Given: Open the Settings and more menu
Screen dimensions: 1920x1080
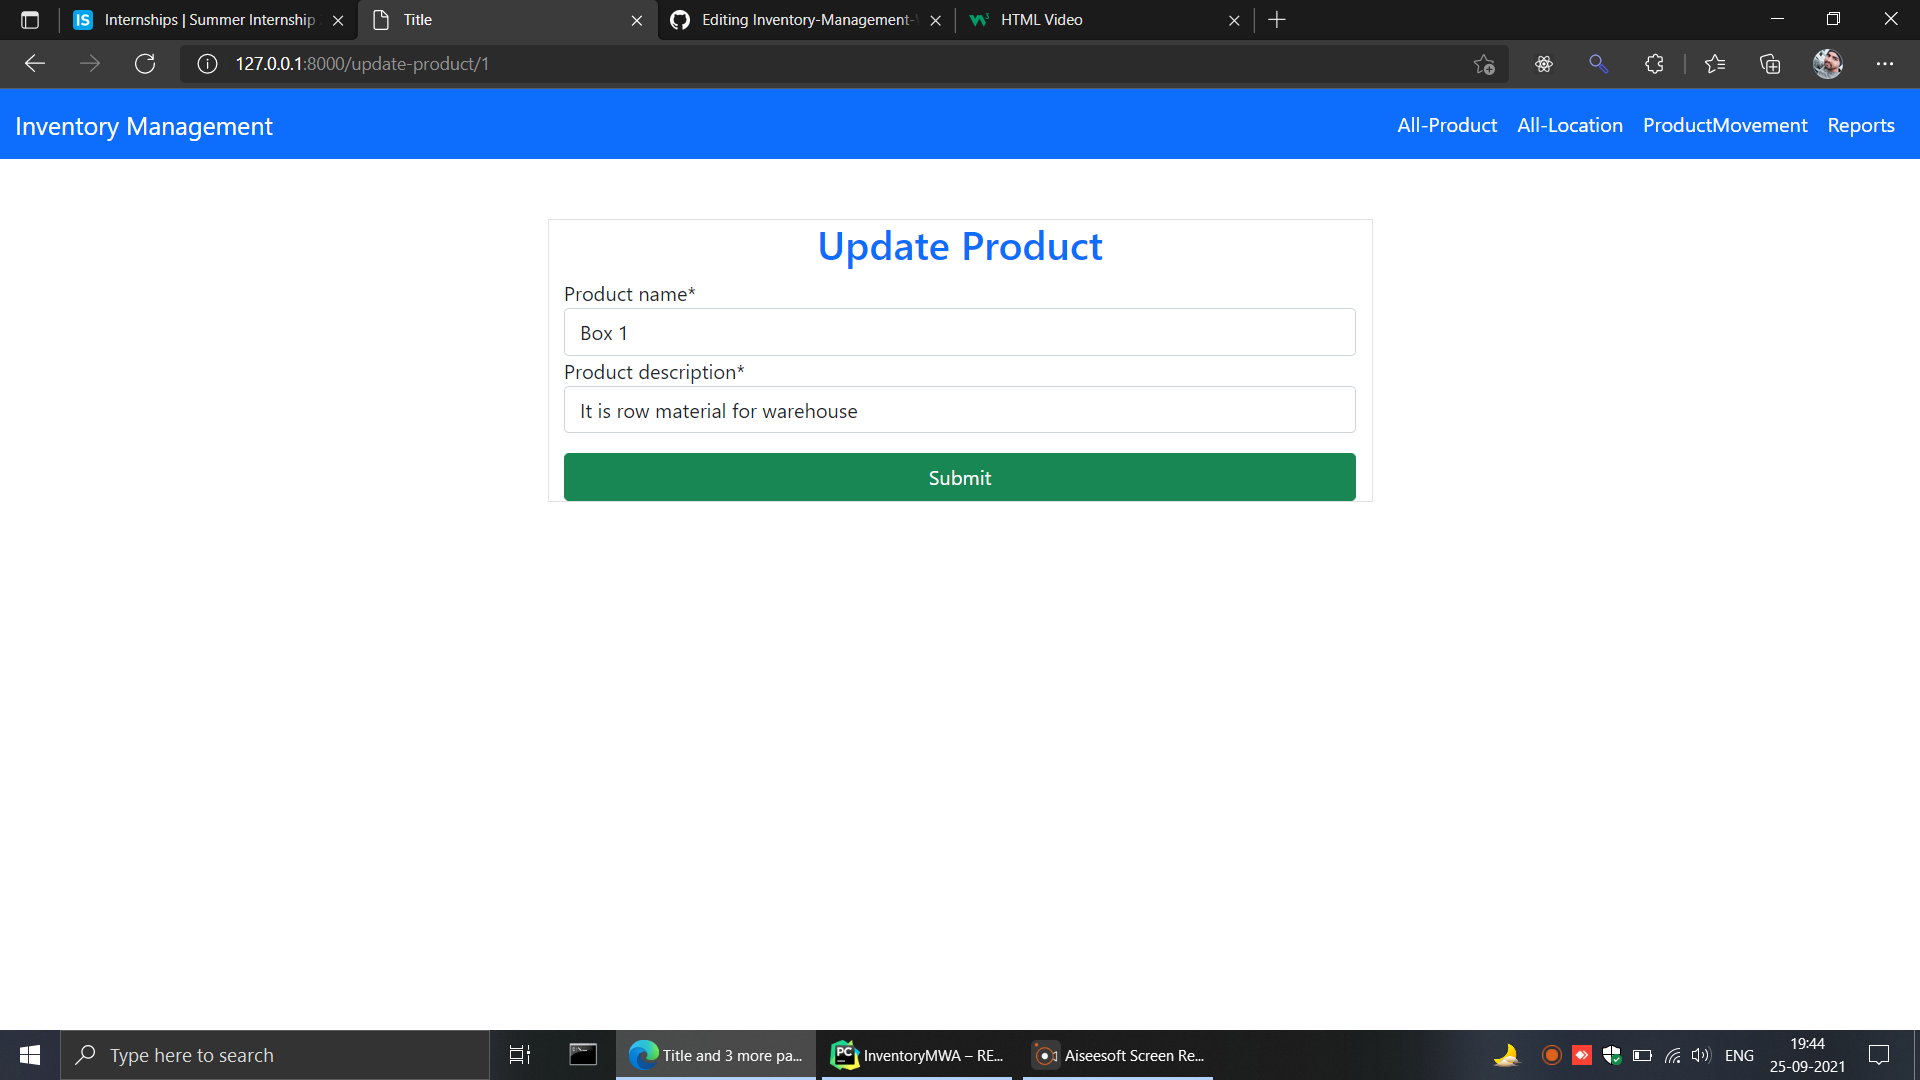Looking at the screenshot, I should coord(1886,63).
